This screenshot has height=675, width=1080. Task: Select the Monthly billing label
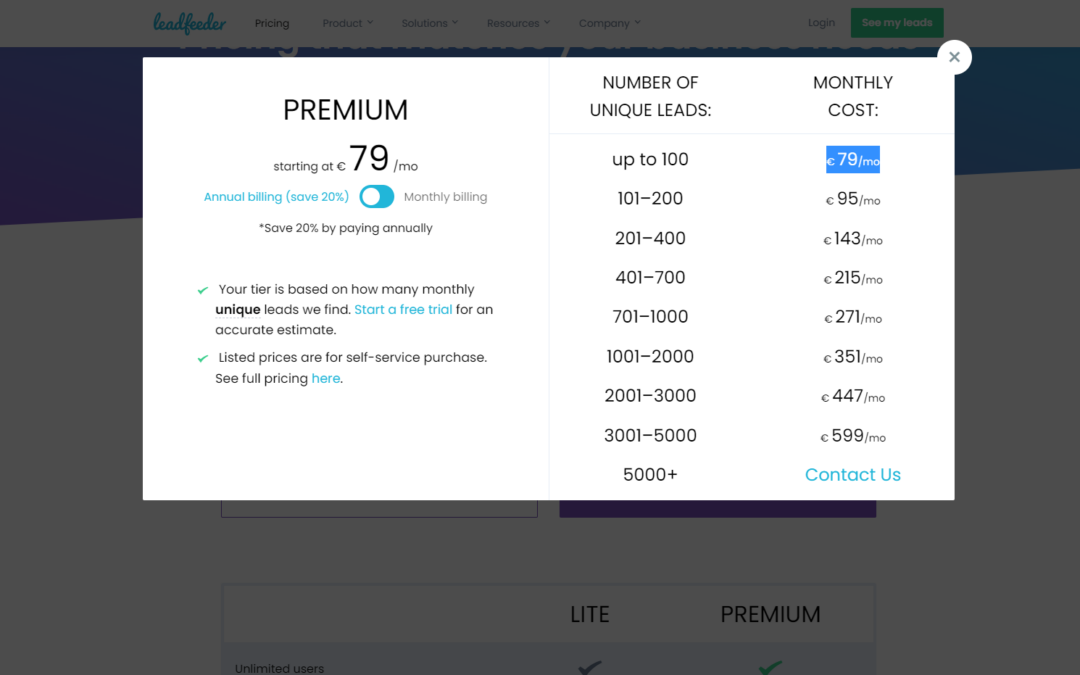446,197
